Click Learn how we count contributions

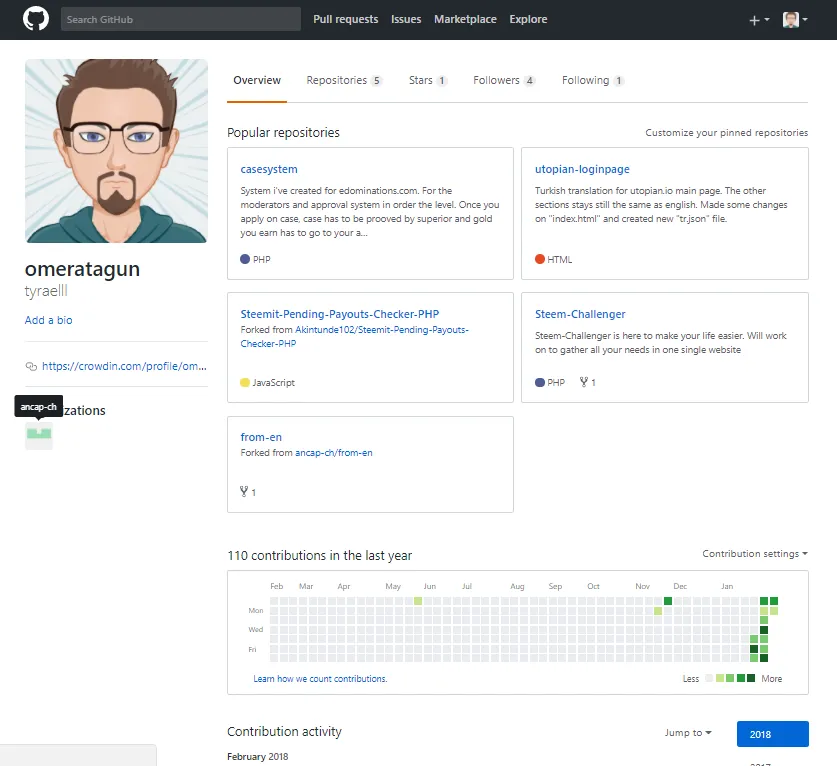tap(320, 678)
